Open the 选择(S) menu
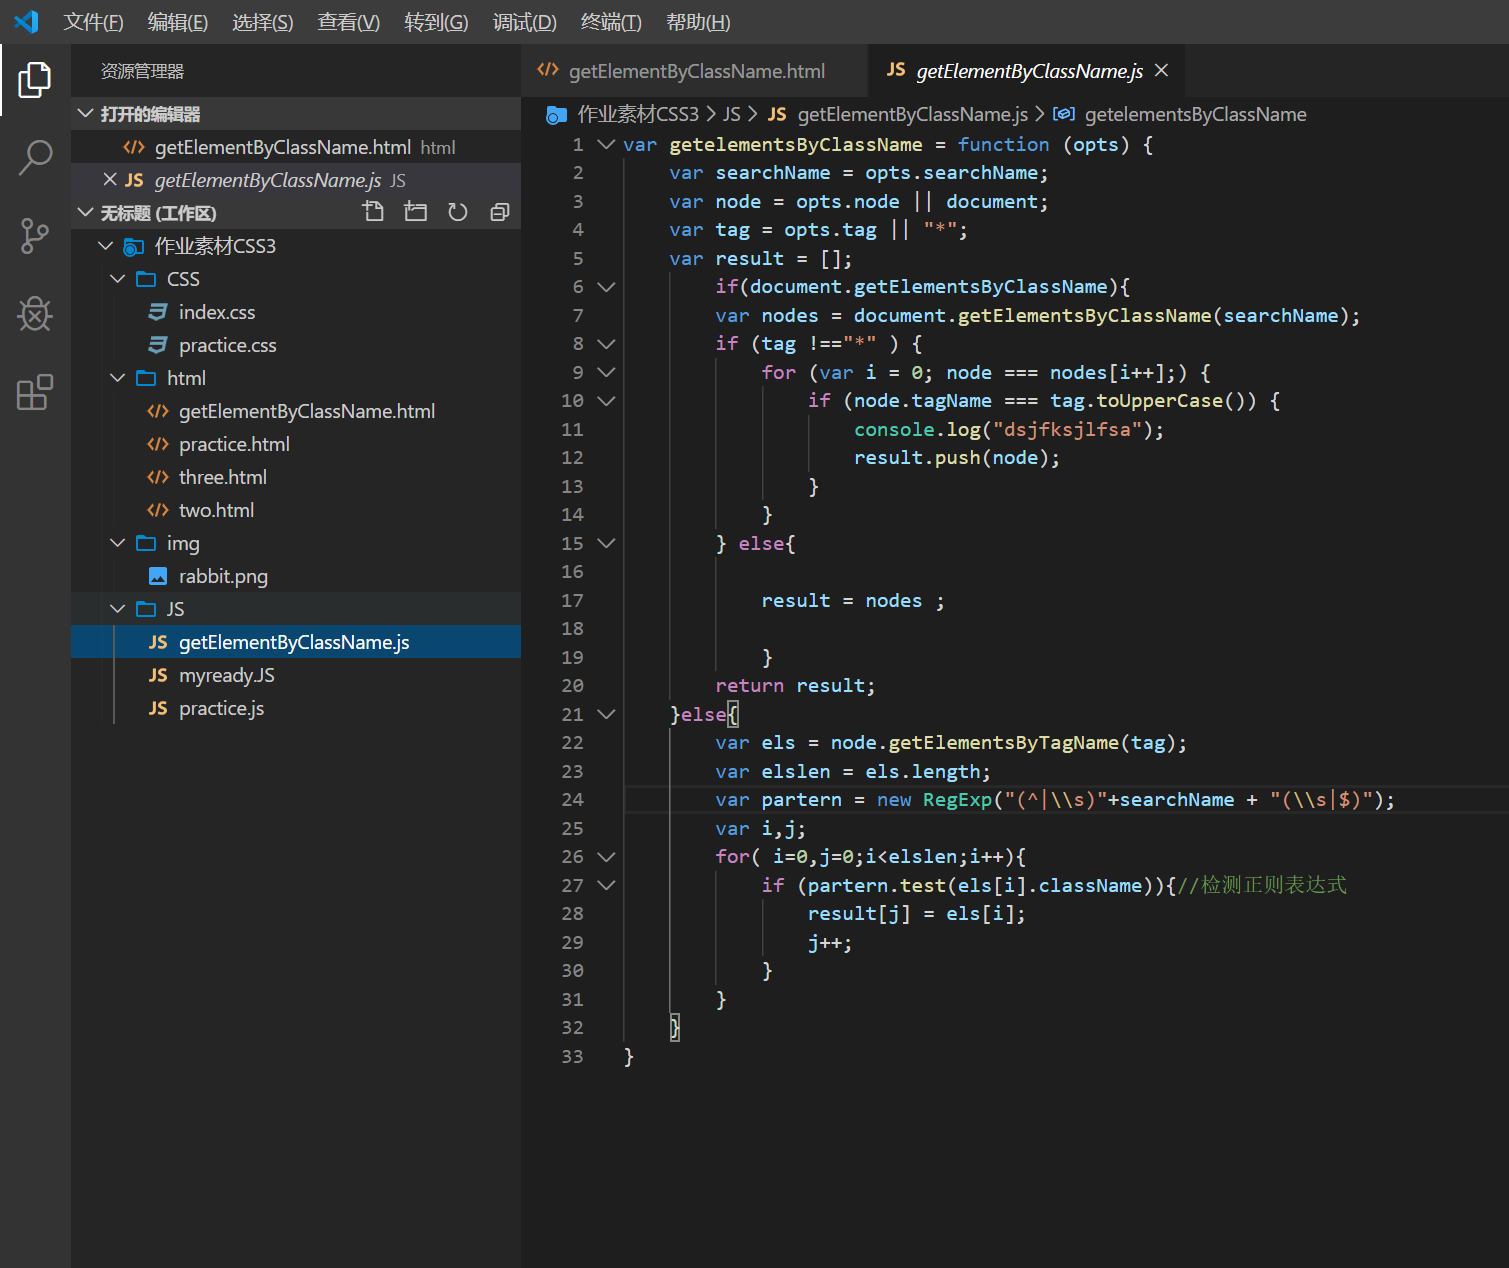1509x1268 pixels. [x=263, y=22]
